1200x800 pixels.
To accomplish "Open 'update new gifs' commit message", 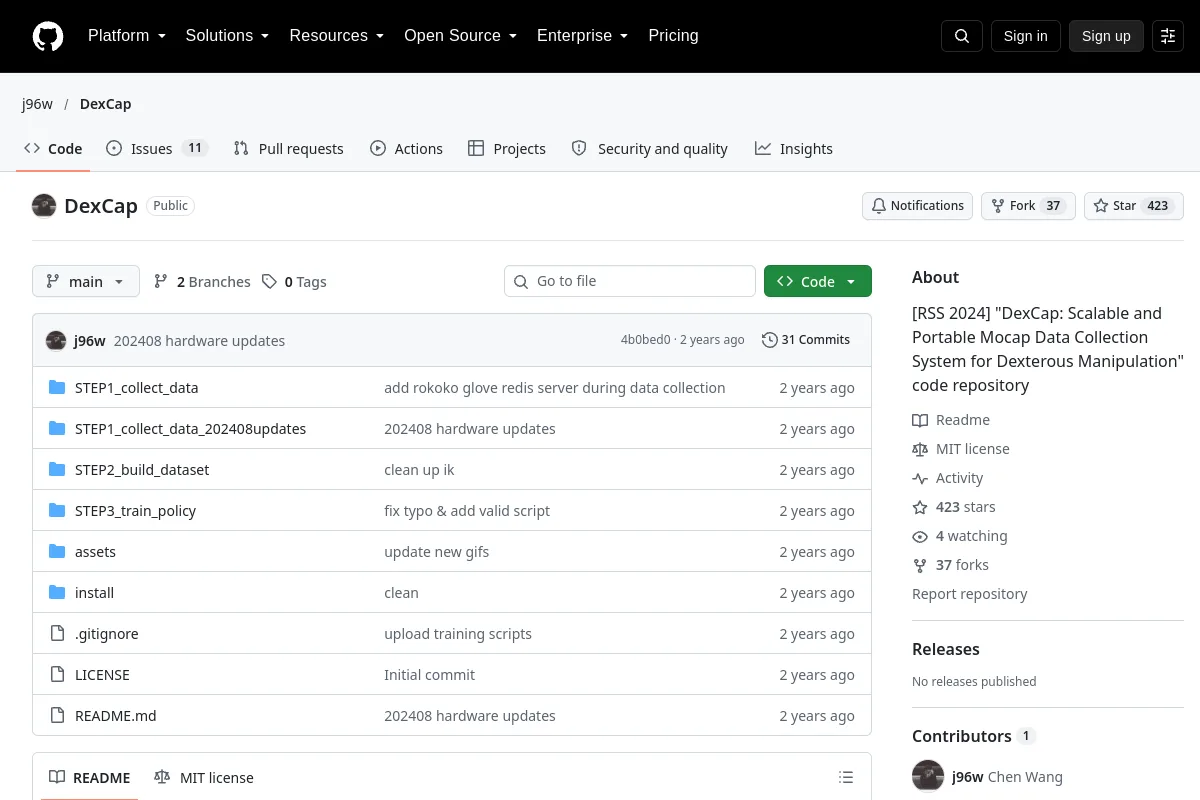I will [x=437, y=552].
